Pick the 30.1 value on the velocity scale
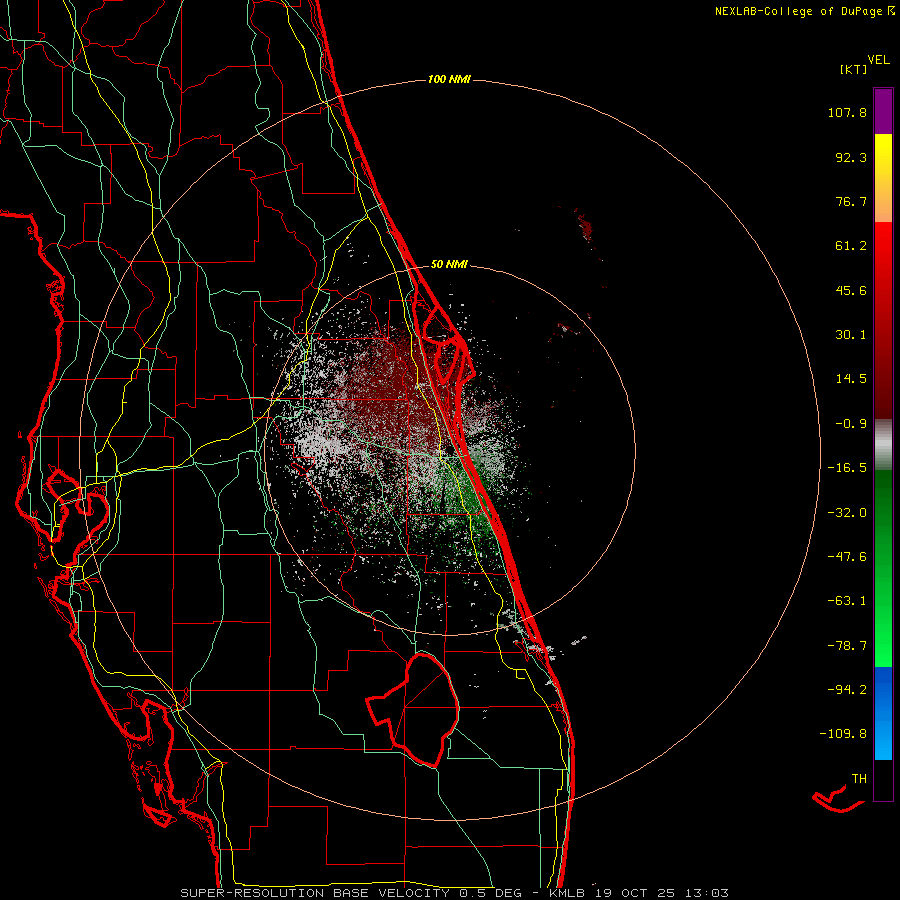Viewport: 900px width, 900px height. click(x=851, y=335)
